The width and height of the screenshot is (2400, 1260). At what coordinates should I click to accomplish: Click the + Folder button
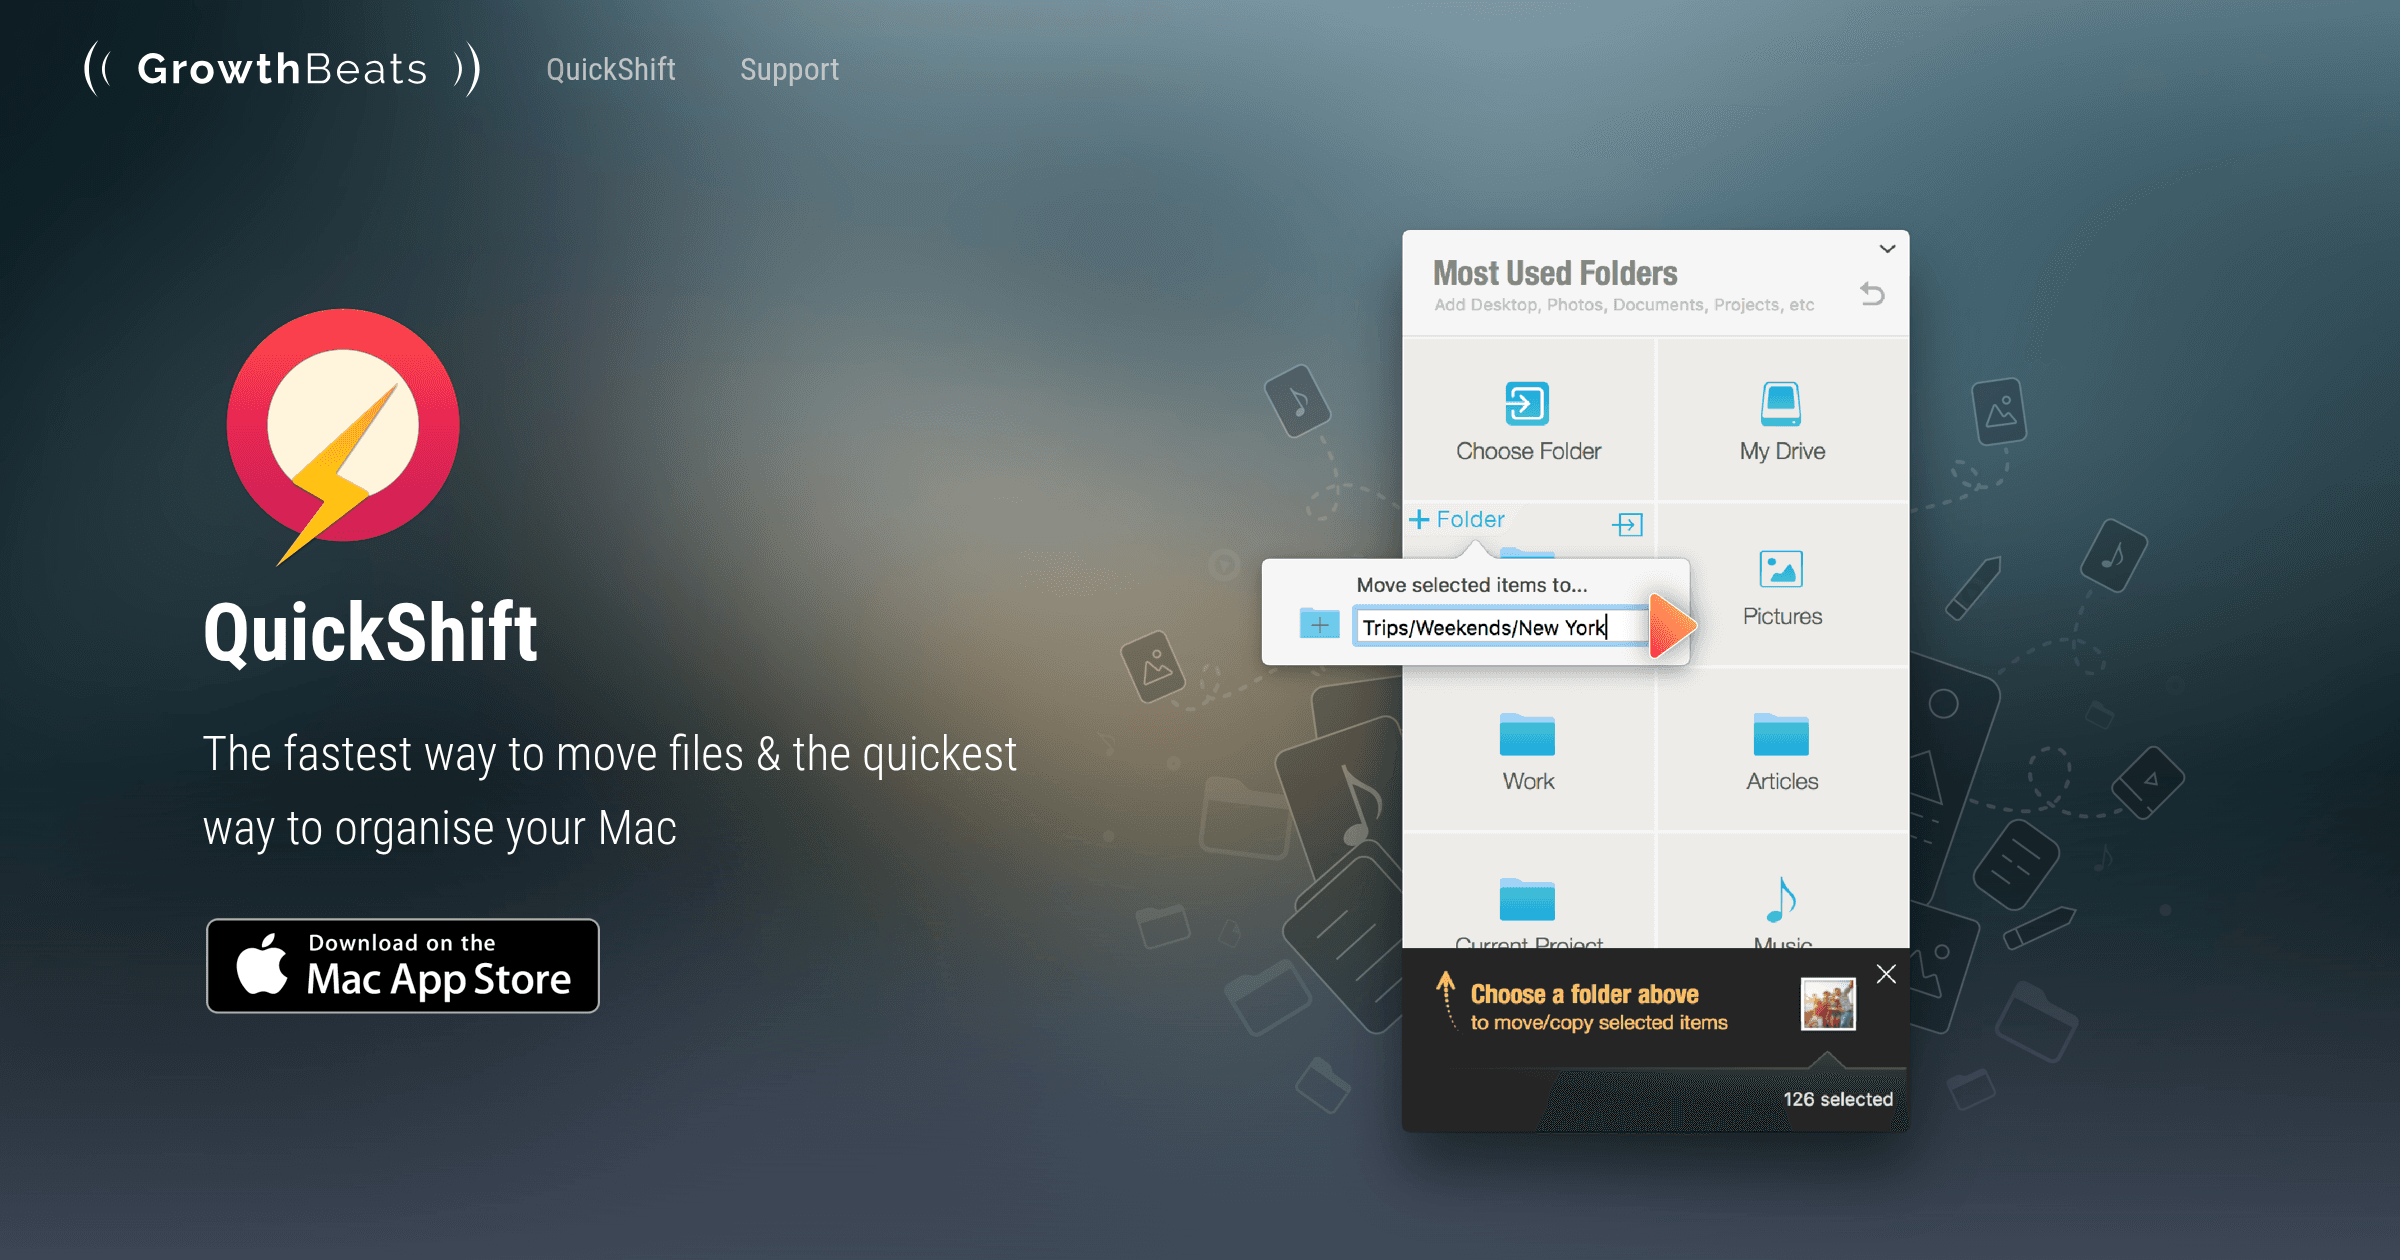(1457, 519)
